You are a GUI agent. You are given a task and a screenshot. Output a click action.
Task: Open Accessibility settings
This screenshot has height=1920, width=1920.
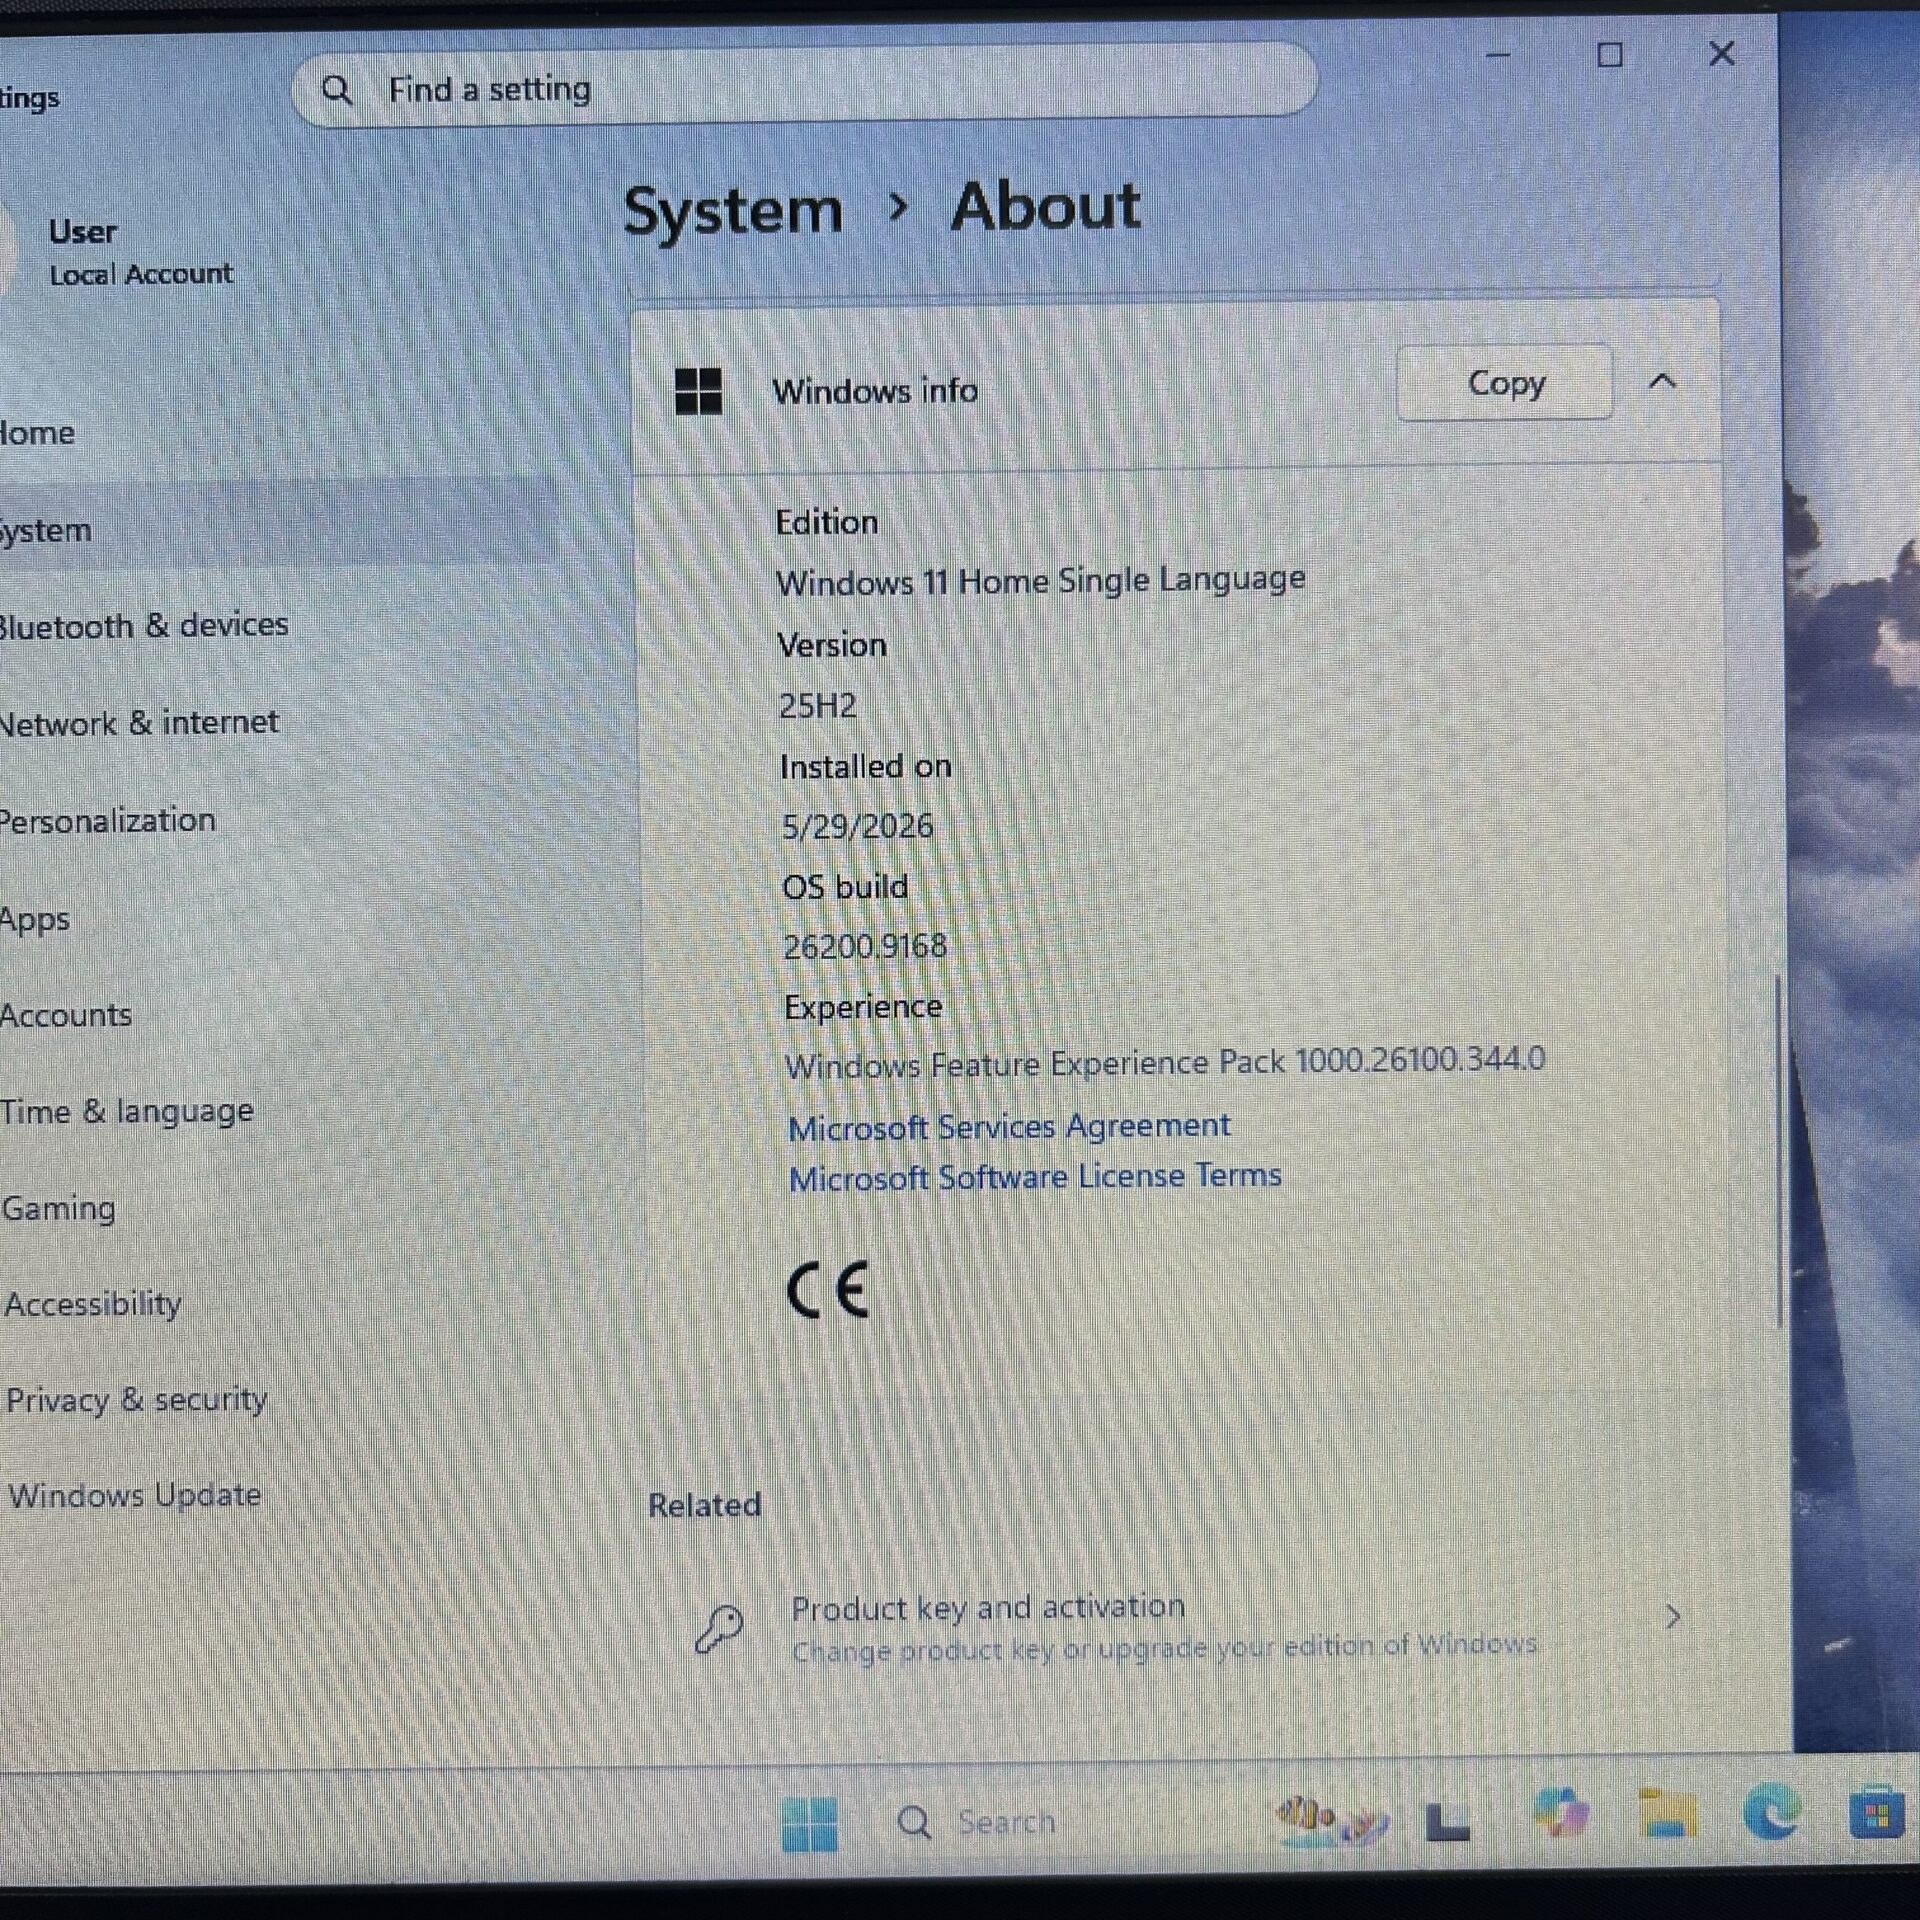tap(93, 1304)
